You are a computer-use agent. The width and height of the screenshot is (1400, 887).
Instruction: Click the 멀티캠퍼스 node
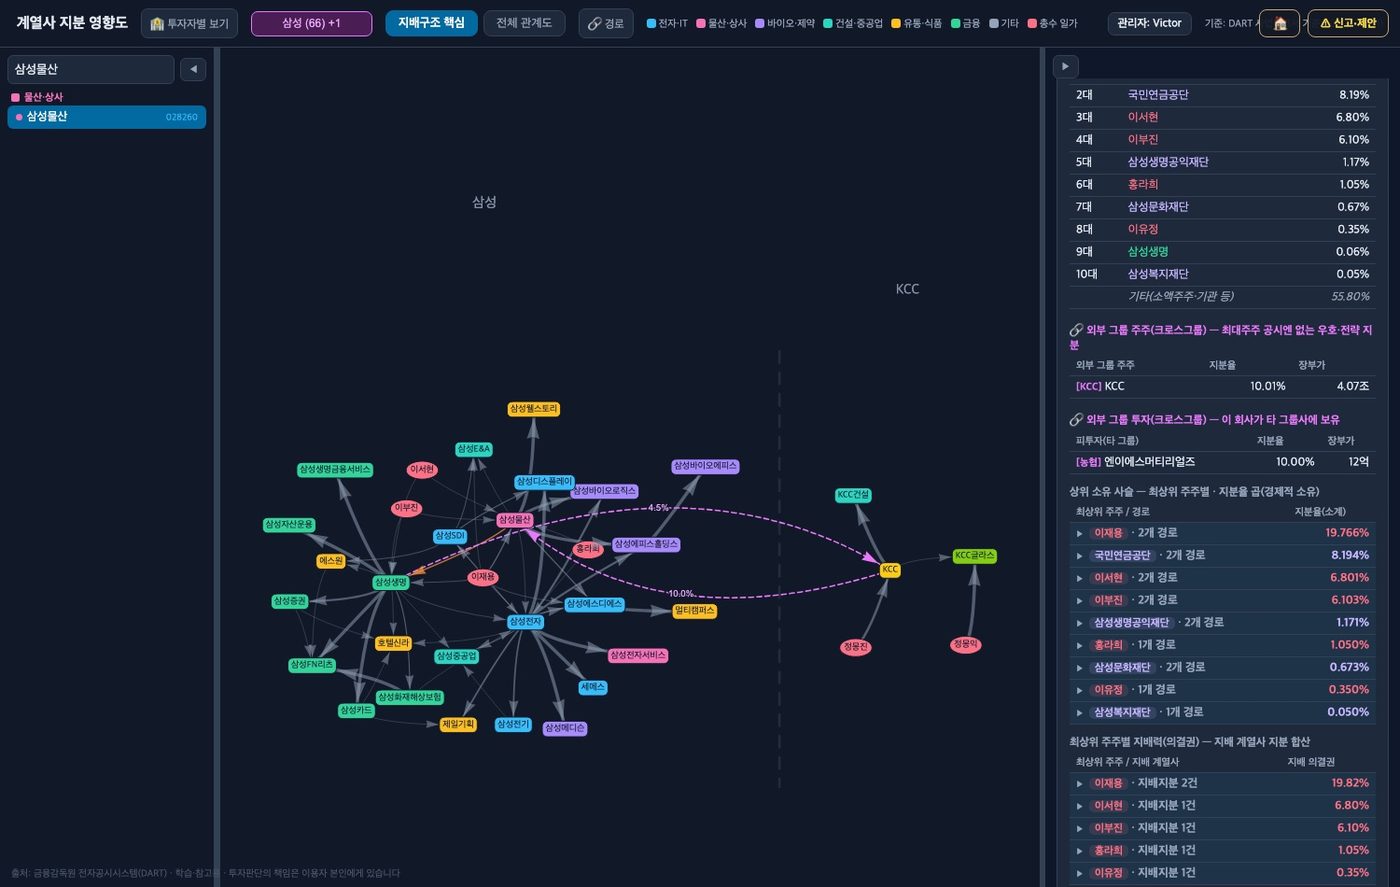click(x=695, y=611)
